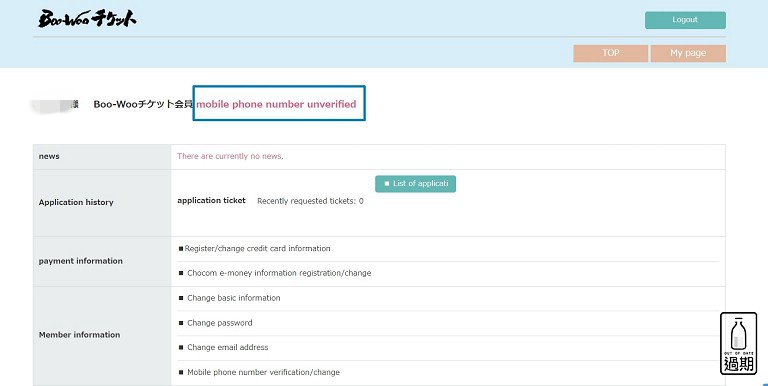Open the List of applications button
This screenshot has width=768, height=386.
pos(415,184)
